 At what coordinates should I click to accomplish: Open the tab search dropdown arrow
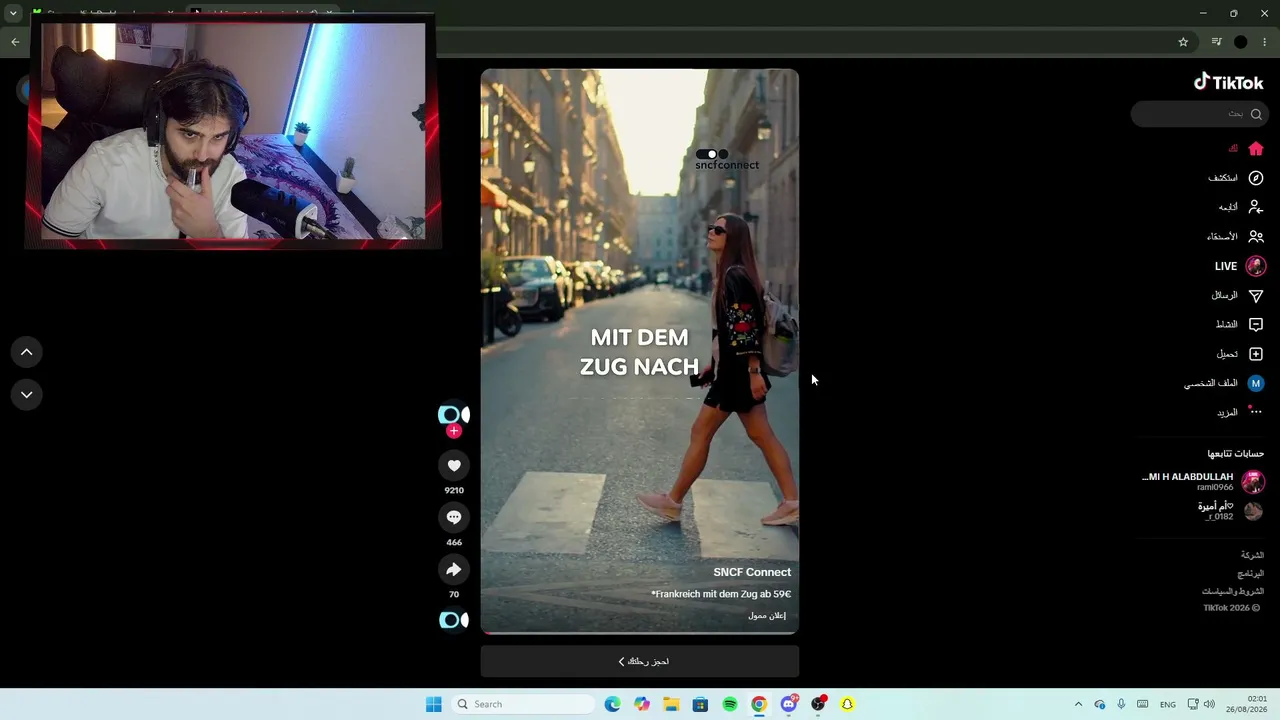pyautogui.click(x=13, y=13)
